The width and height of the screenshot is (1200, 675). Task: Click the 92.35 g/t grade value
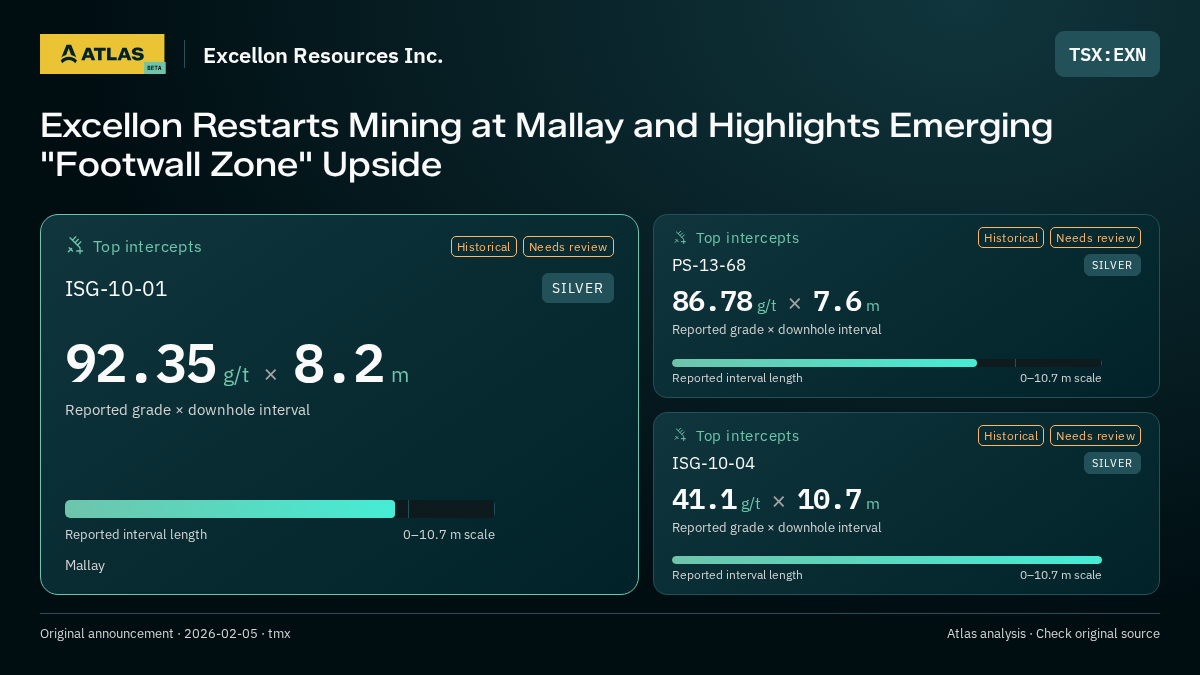coord(157,364)
